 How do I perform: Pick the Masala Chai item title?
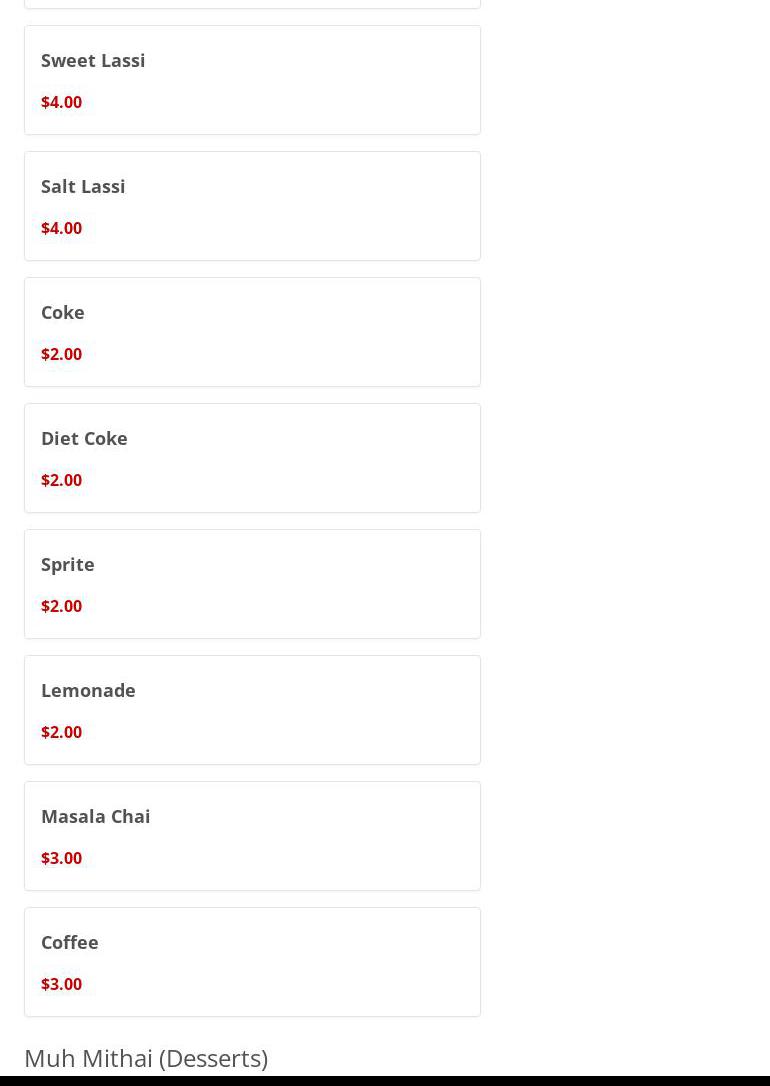[x=96, y=816]
